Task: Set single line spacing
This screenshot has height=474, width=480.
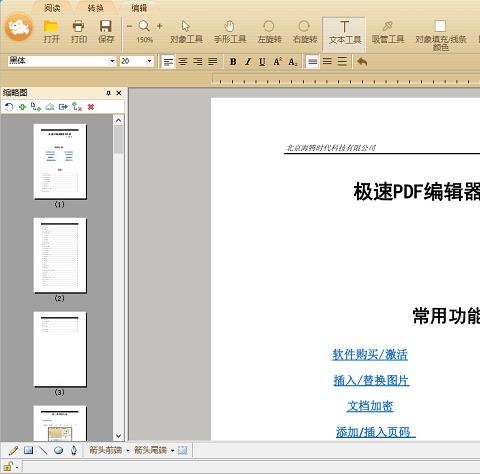Action: [312, 62]
